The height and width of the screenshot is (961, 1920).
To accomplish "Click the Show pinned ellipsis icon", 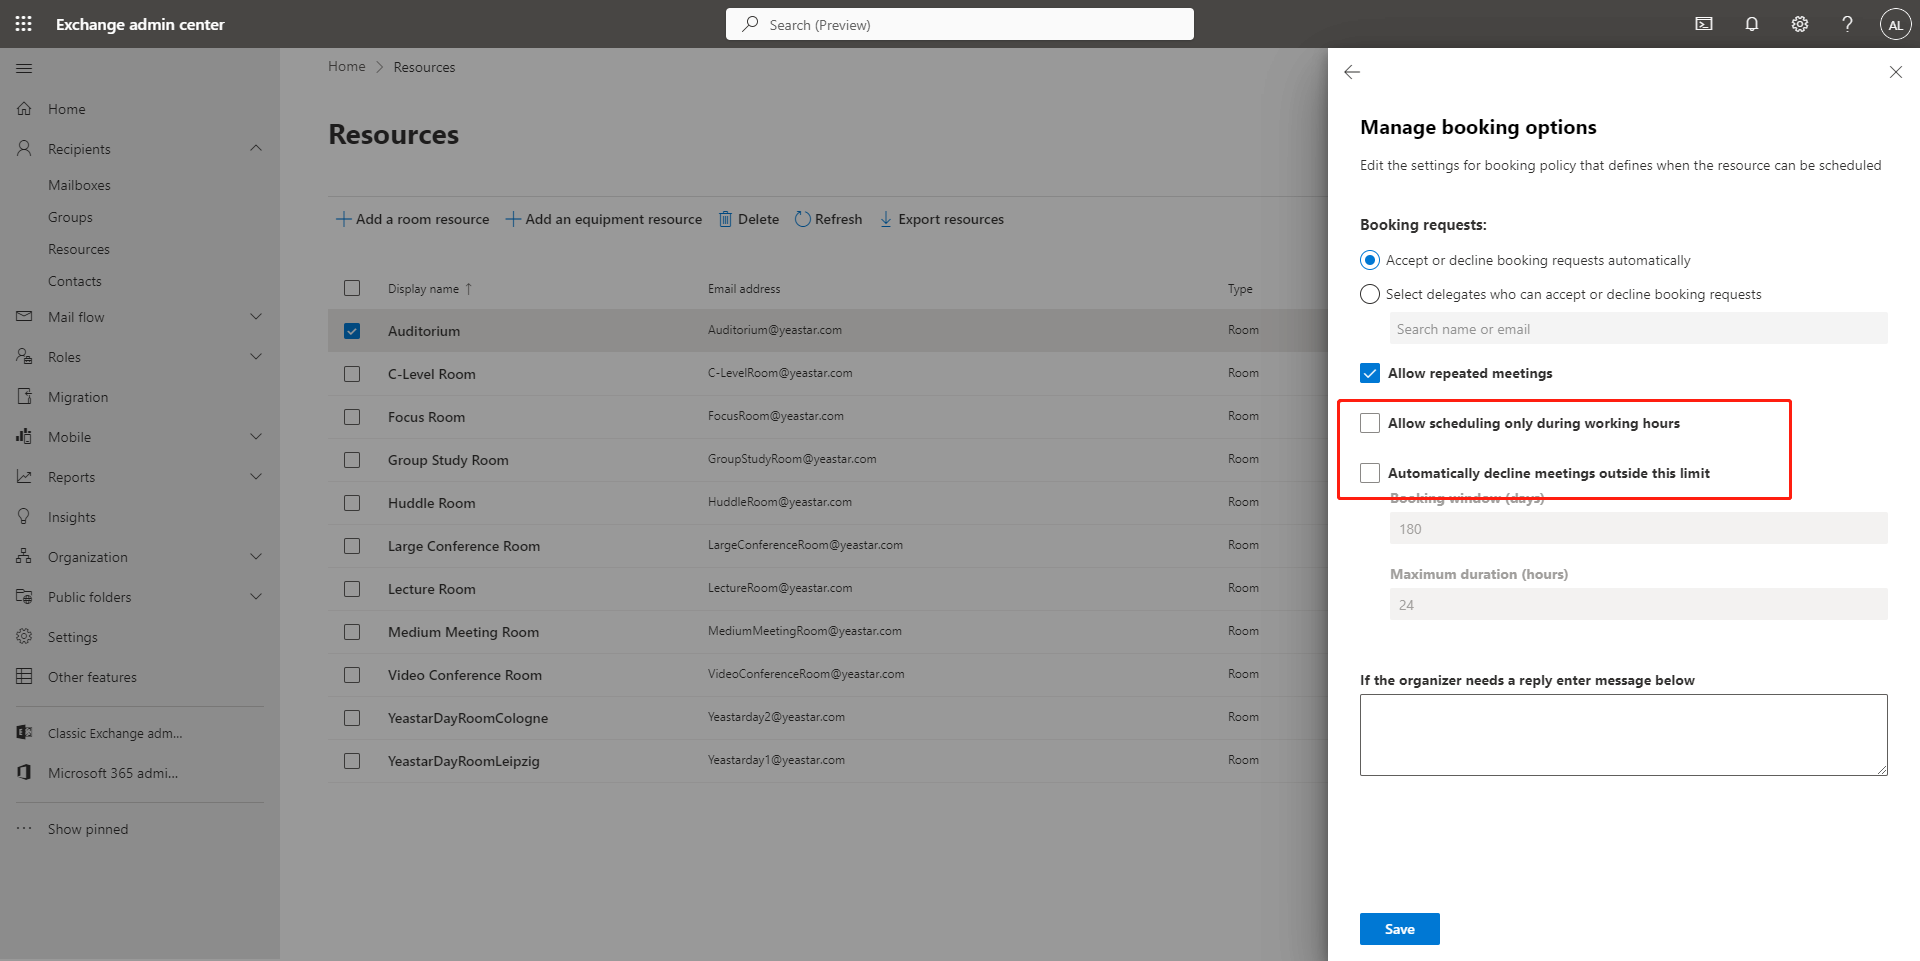I will 24,828.
